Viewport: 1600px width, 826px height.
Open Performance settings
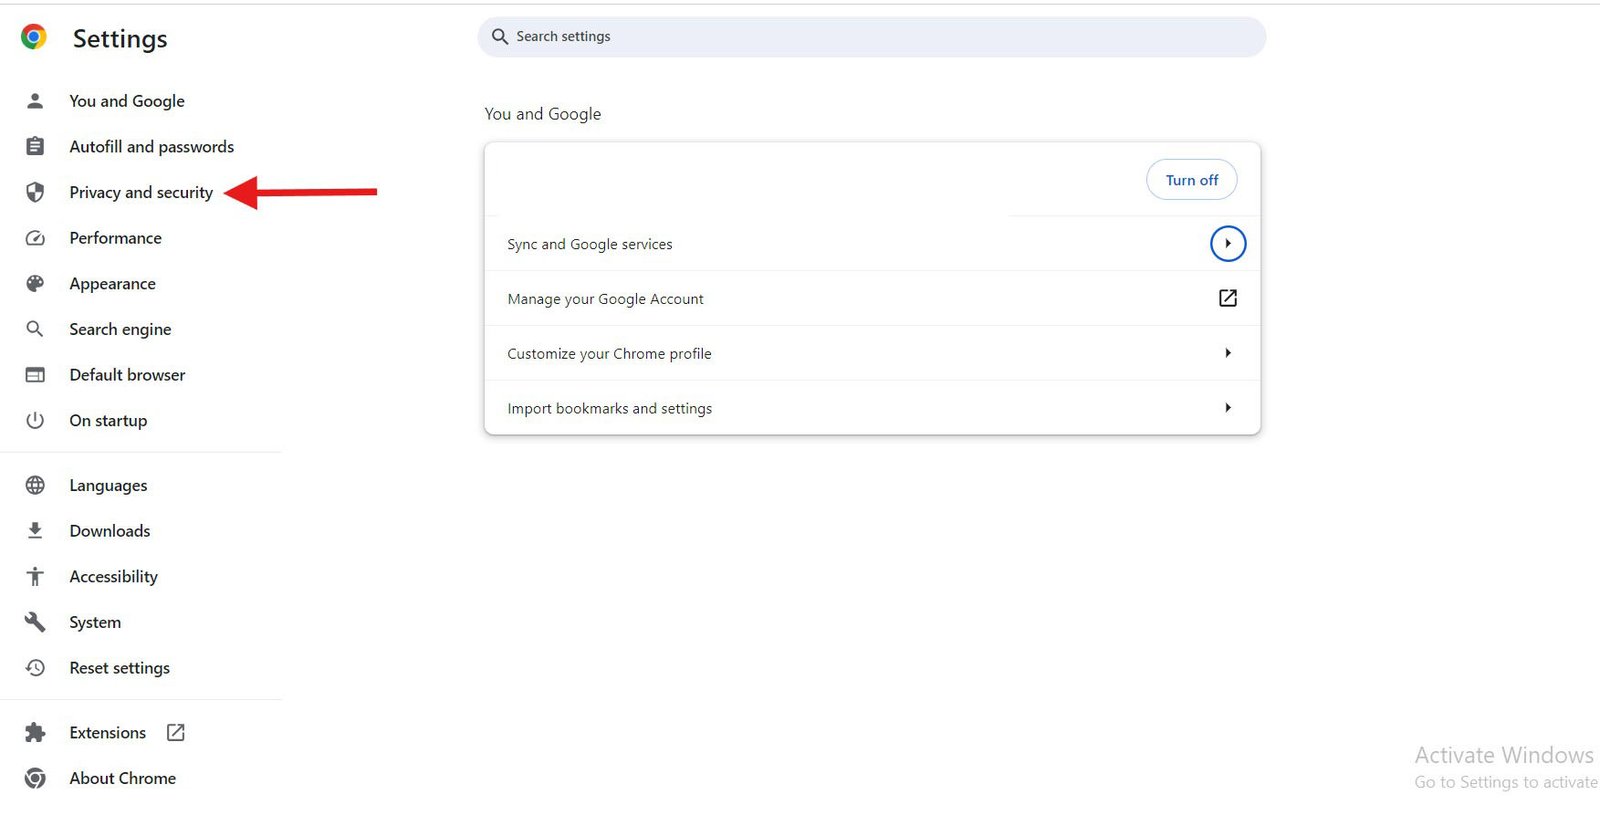coord(116,238)
